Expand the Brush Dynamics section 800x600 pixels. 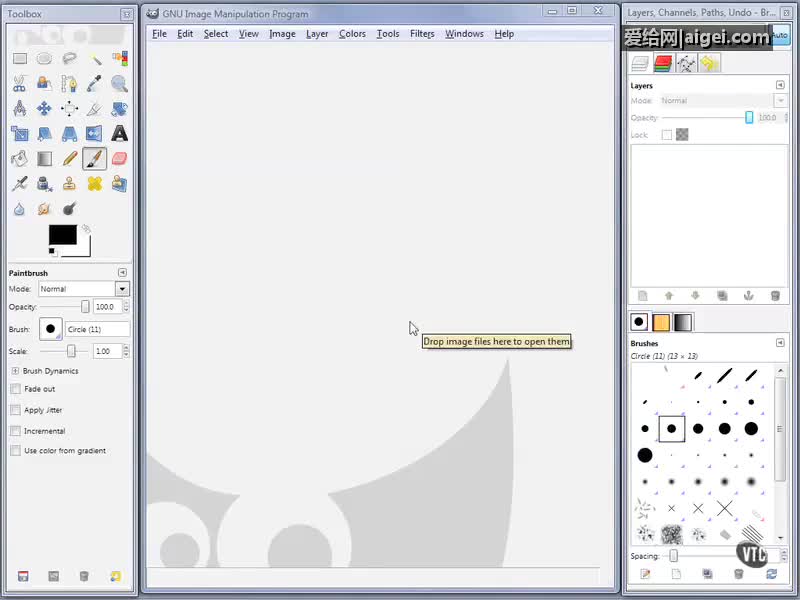15,371
